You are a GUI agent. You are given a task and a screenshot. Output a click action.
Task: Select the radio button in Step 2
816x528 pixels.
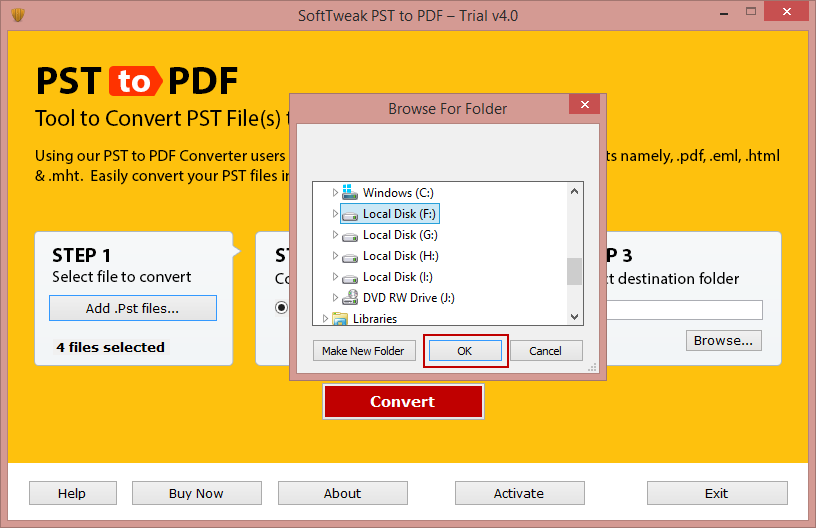(282, 307)
